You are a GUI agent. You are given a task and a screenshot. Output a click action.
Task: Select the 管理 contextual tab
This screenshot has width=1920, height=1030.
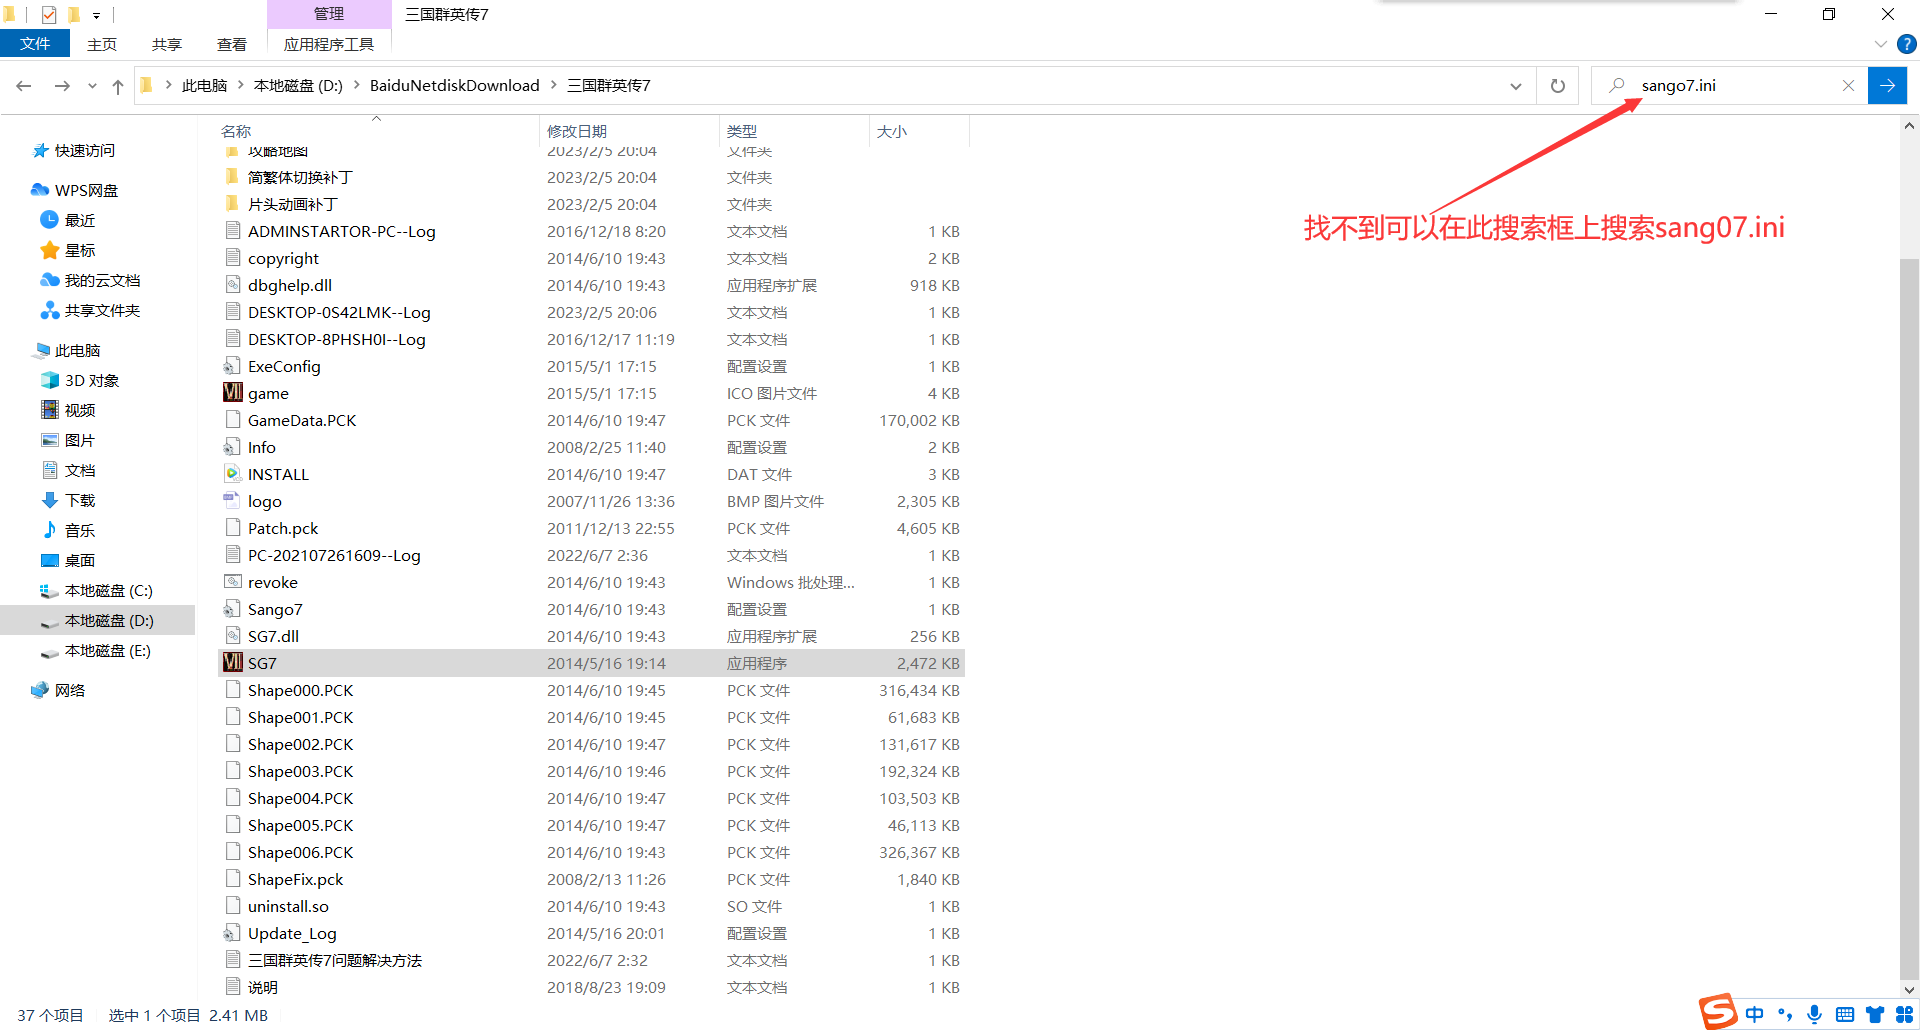329,14
